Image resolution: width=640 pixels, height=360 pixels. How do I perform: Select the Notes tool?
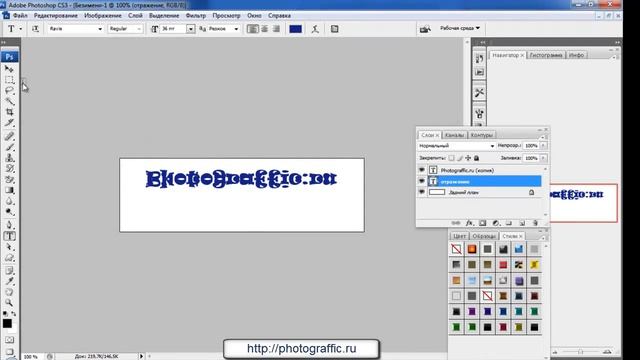coord(9,271)
